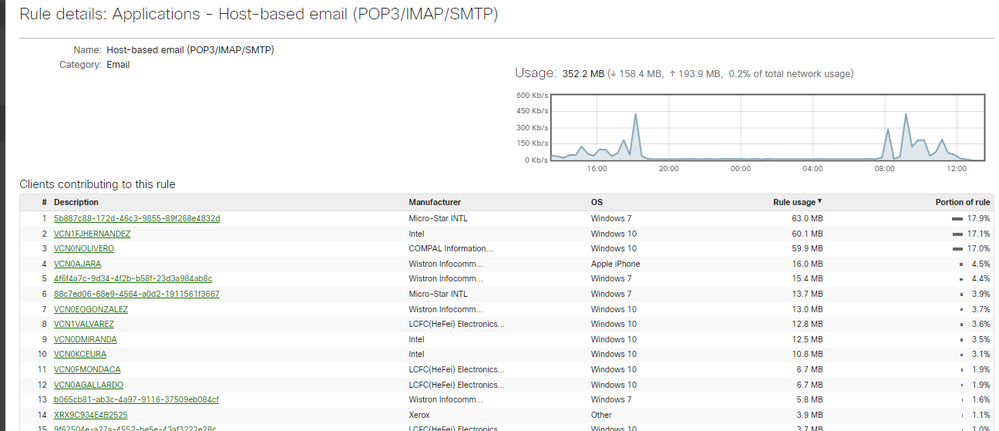Viewport: 999px width, 431px height.
Task: Click the 3.9 MB rule usage cell
Action: tap(811, 415)
